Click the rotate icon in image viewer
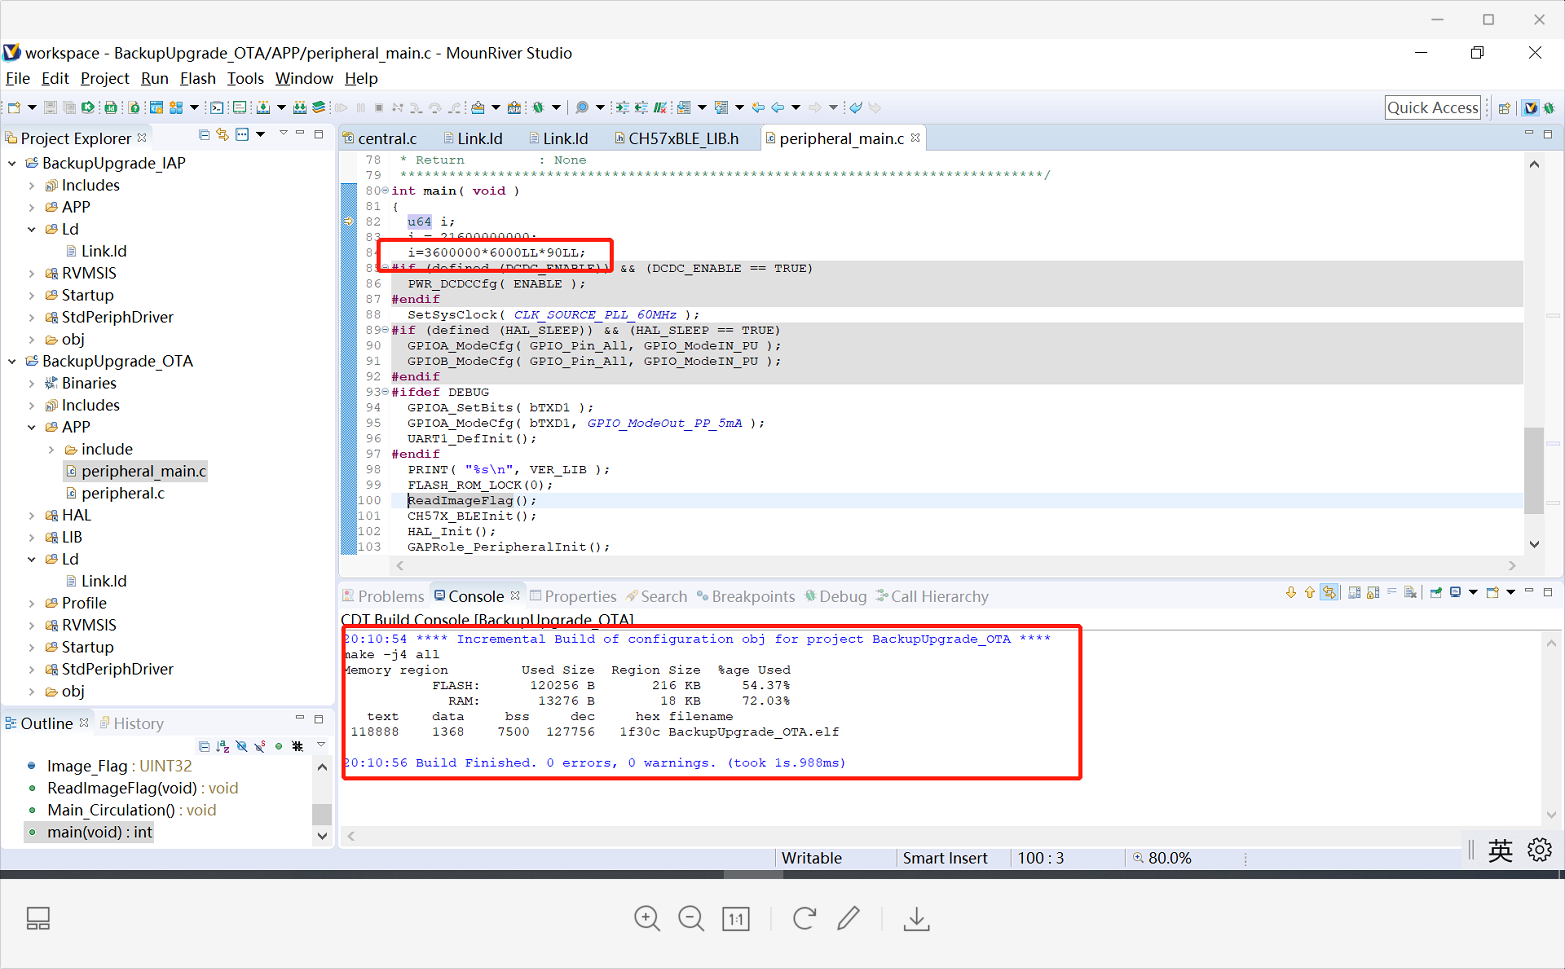The width and height of the screenshot is (1565, 969). 804,918
